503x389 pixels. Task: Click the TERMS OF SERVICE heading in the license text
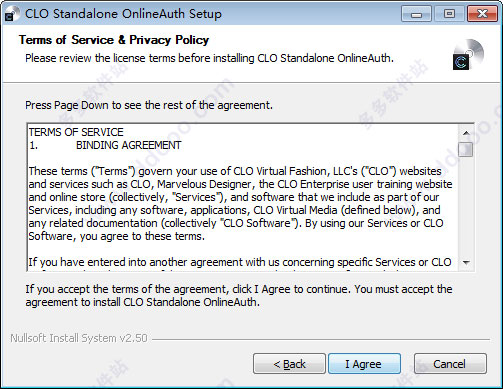tap(76, 132)
